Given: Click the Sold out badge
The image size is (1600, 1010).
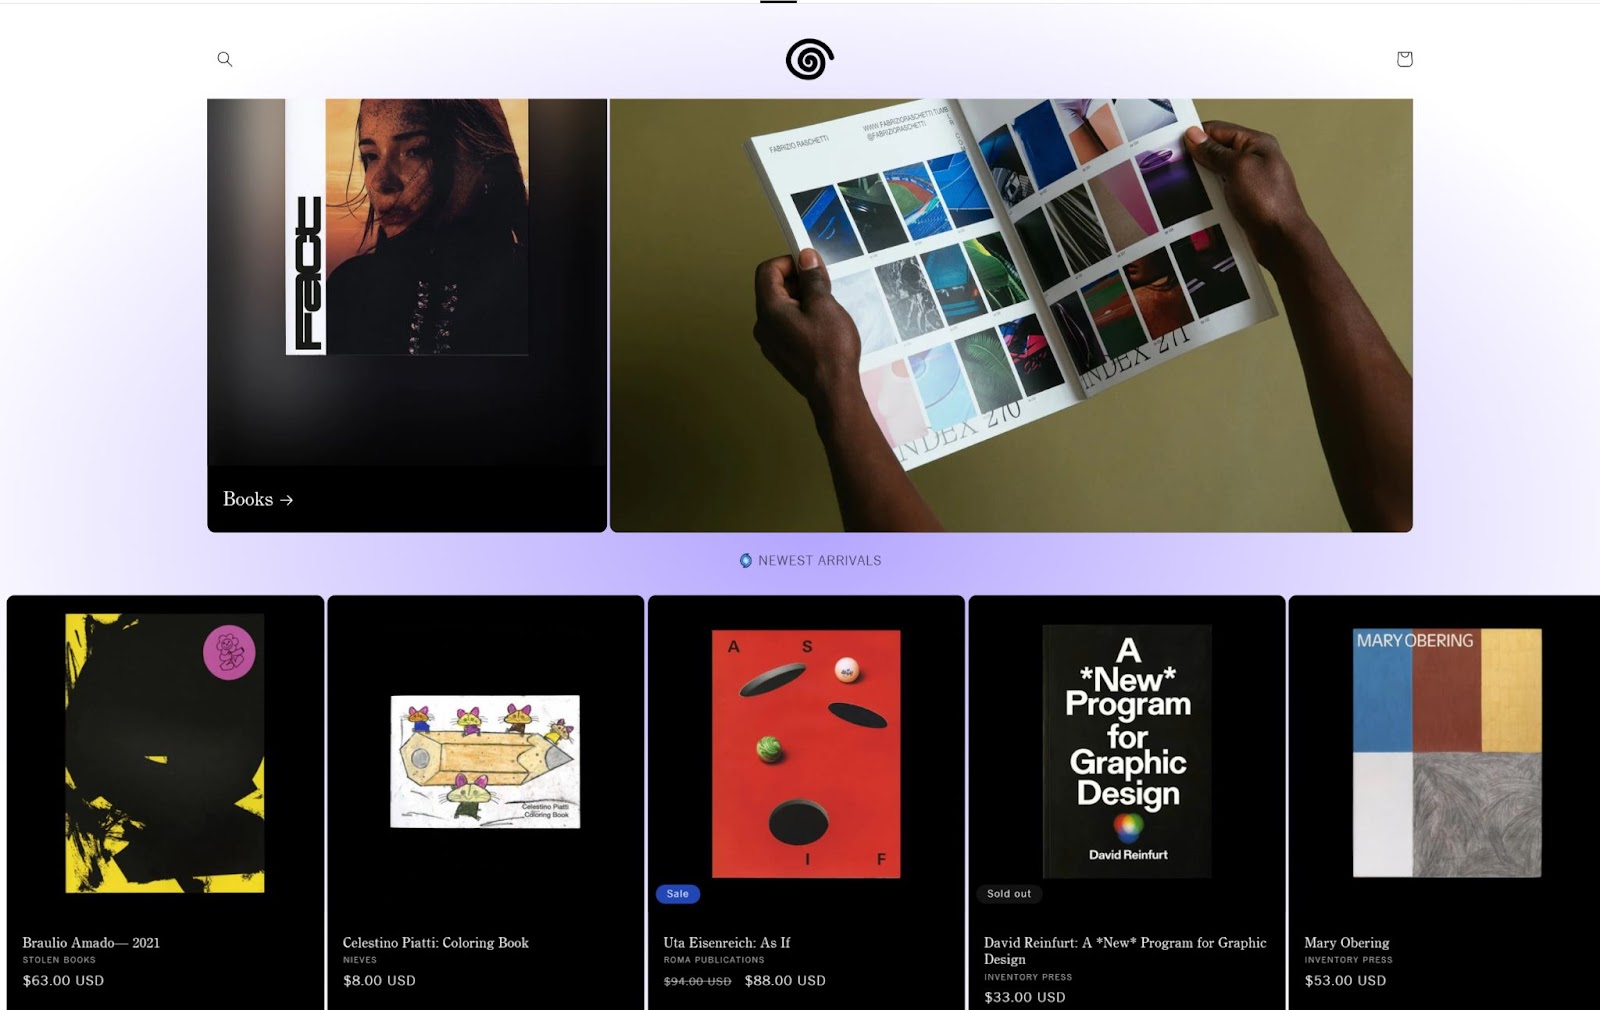Looking at the screenshot, I should [1009, 894].
